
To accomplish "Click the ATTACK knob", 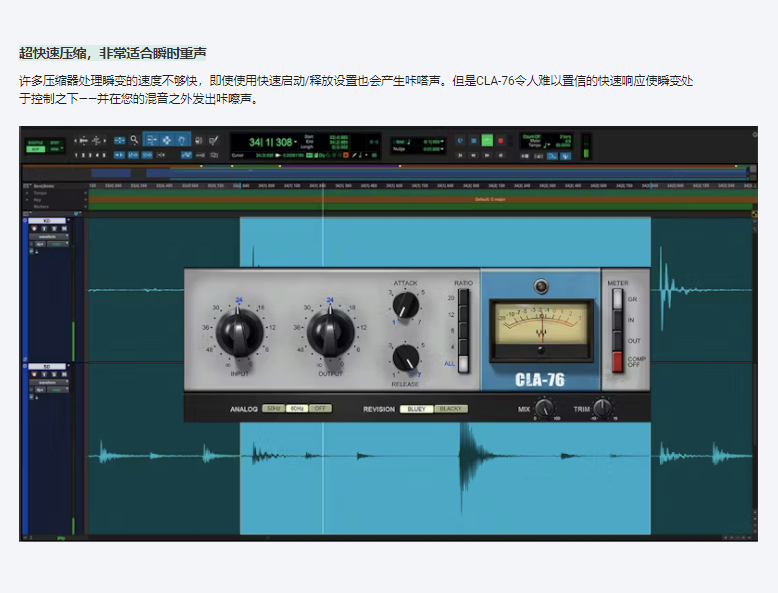I will click(x=406, y=305).
